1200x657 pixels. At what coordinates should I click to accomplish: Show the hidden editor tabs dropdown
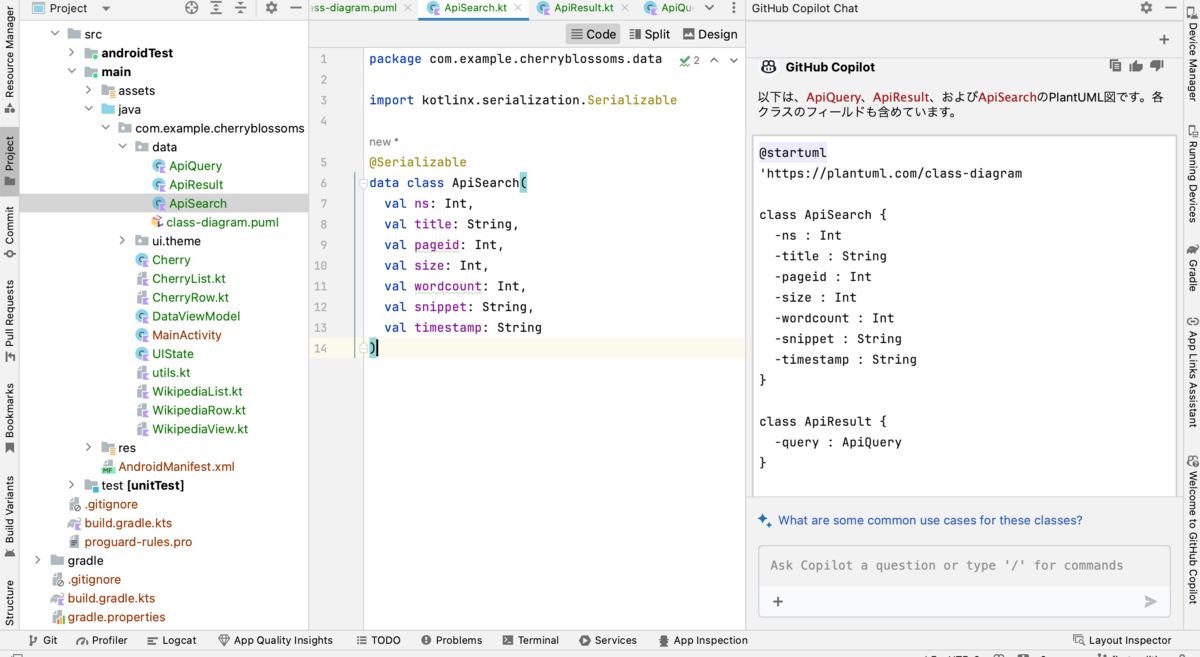pyautogui.click(x=709, y=8)
